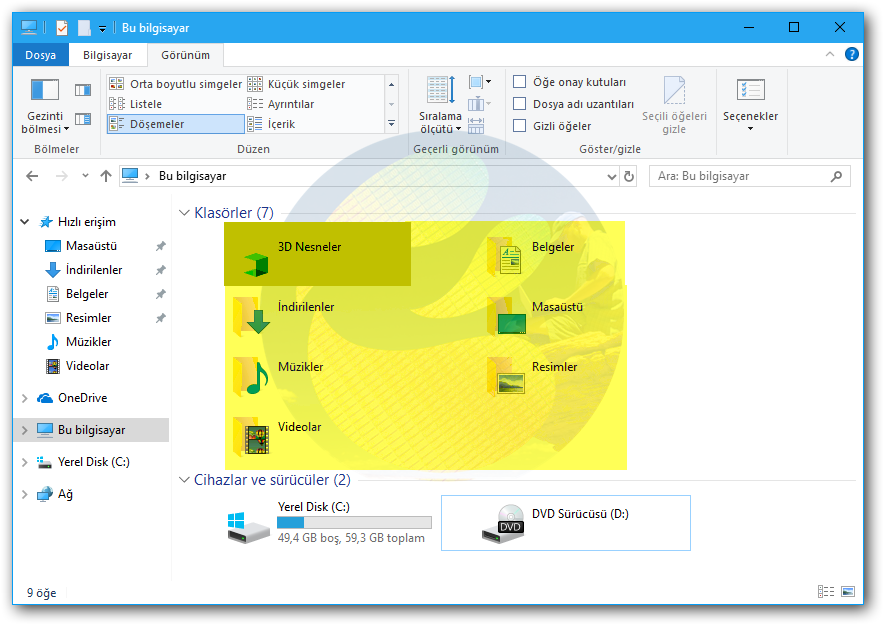Select the Müzikler folder tile icon
884x625 pixels.
(251, 376)
